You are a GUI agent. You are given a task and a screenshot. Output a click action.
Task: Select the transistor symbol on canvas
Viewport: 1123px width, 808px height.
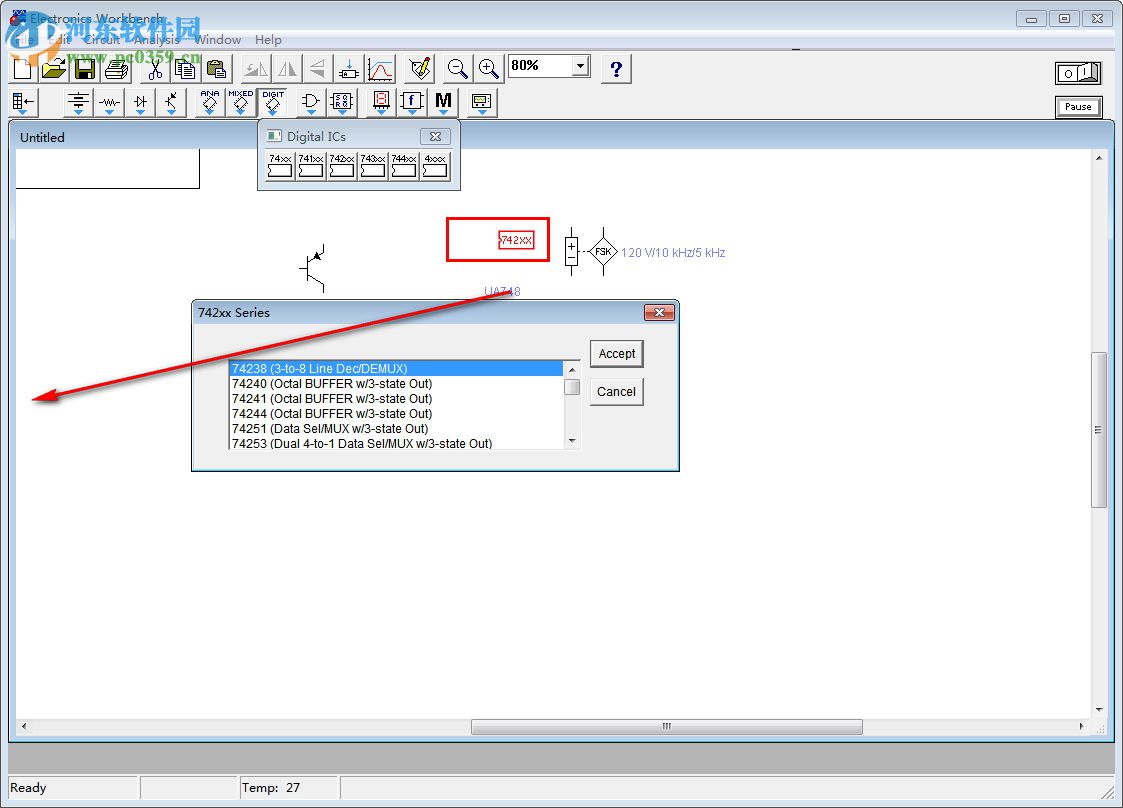click(314, 269)
